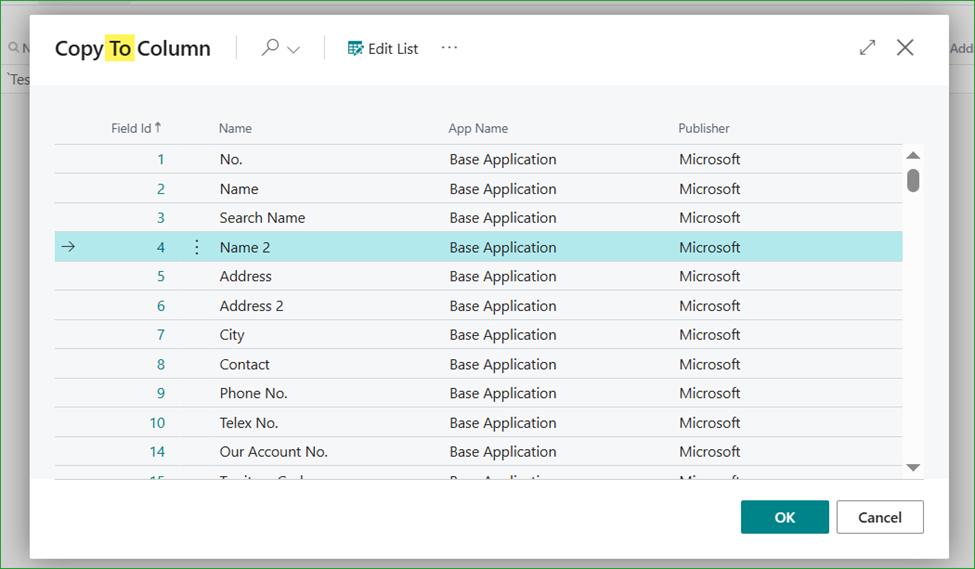The height and width of the screenshot is (569, 975).
Task: Click Microsoft in the Search Name row
Action: (709, 218)
